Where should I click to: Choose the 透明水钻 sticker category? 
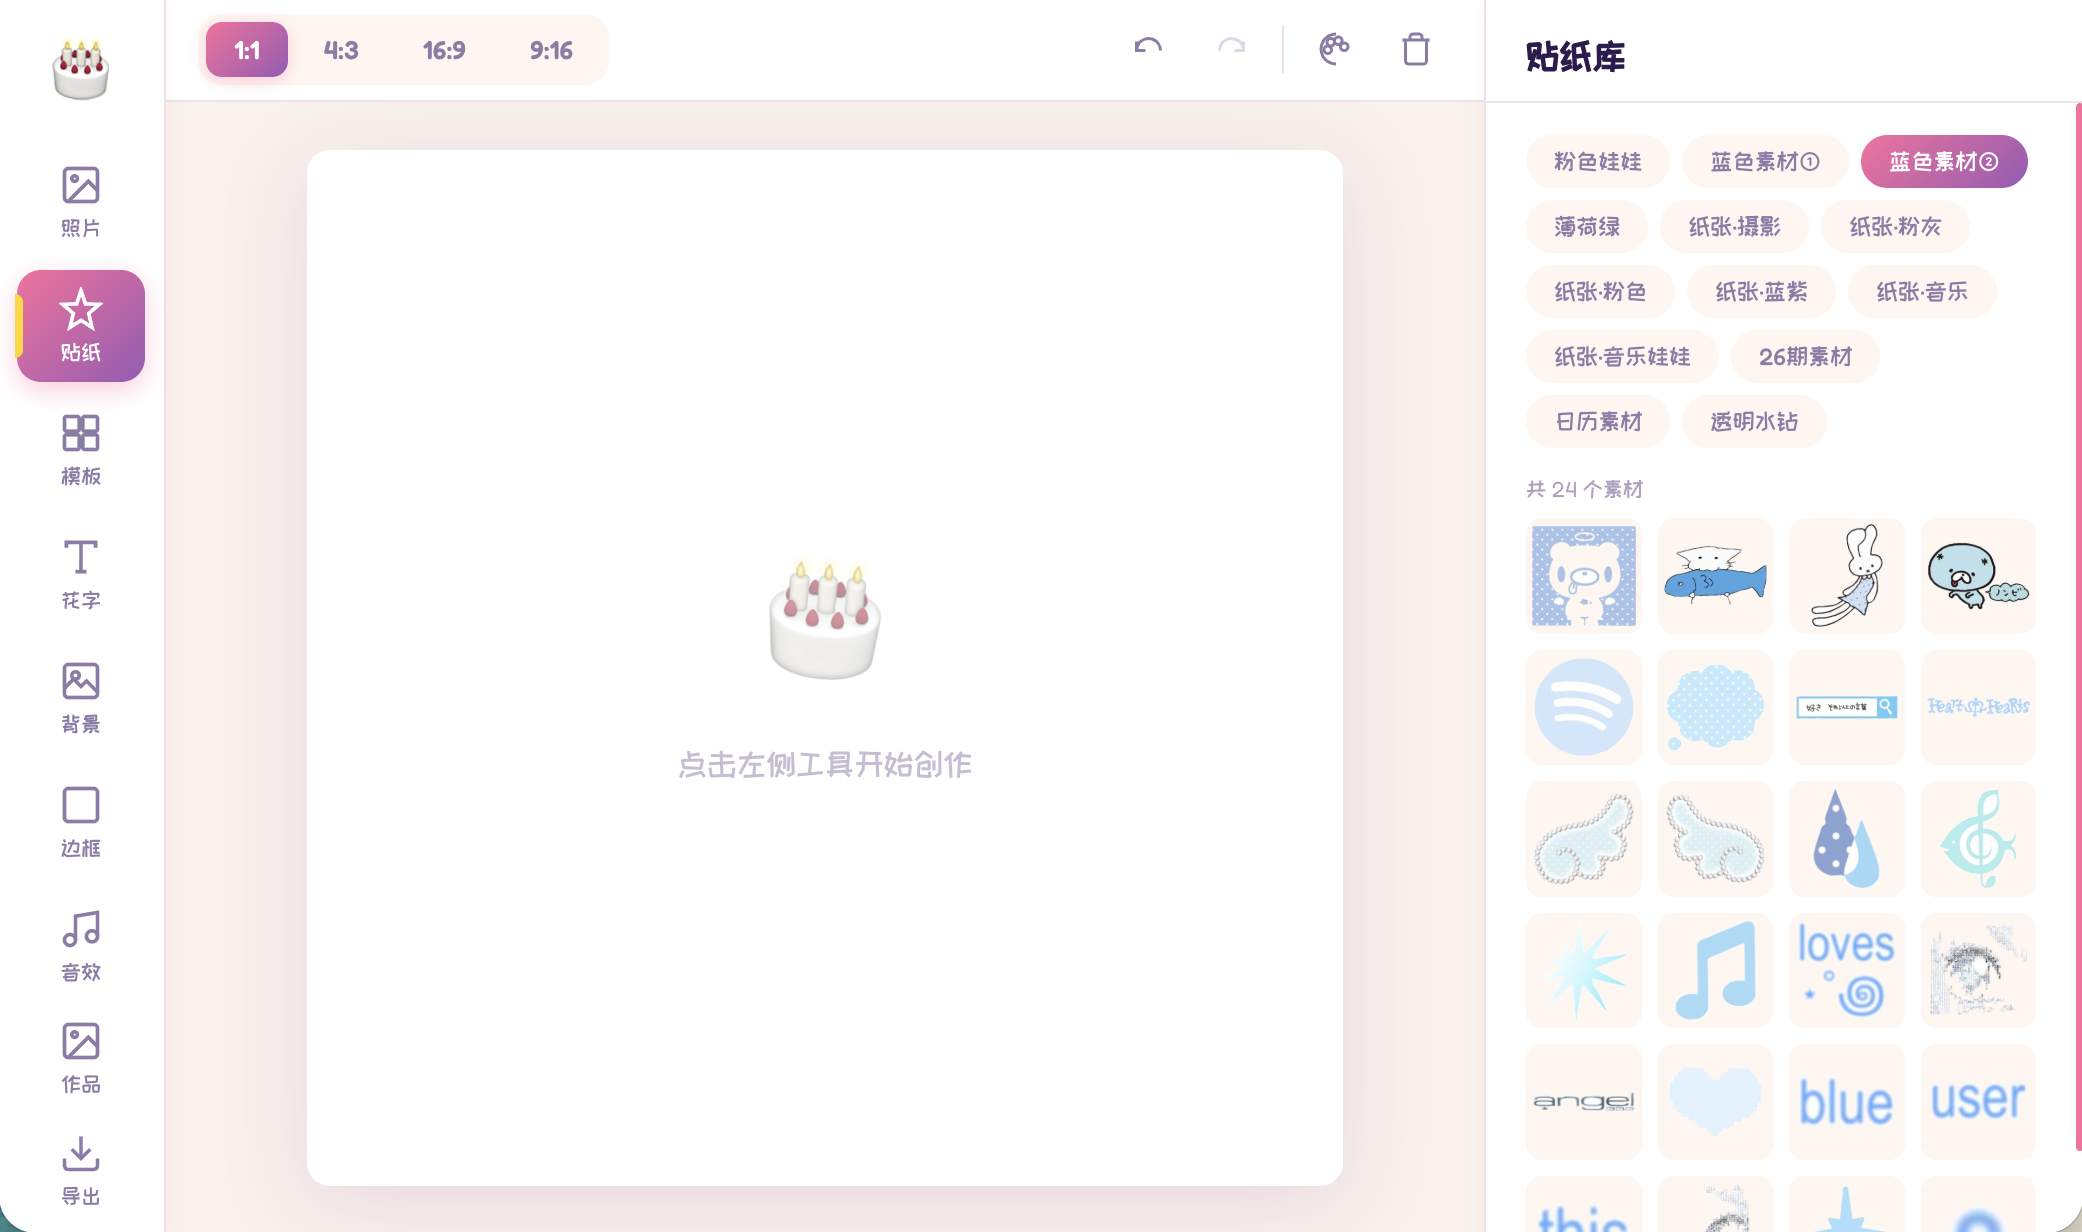click(1754, 421)
